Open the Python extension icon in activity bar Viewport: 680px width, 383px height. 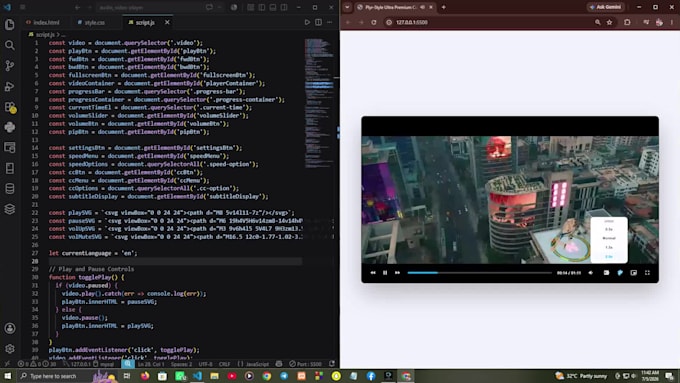click(x=10, y=127)
